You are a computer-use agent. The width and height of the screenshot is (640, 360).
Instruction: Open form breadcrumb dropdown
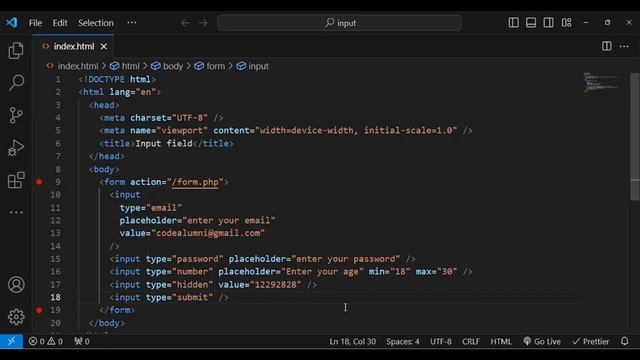pos(210,66)
